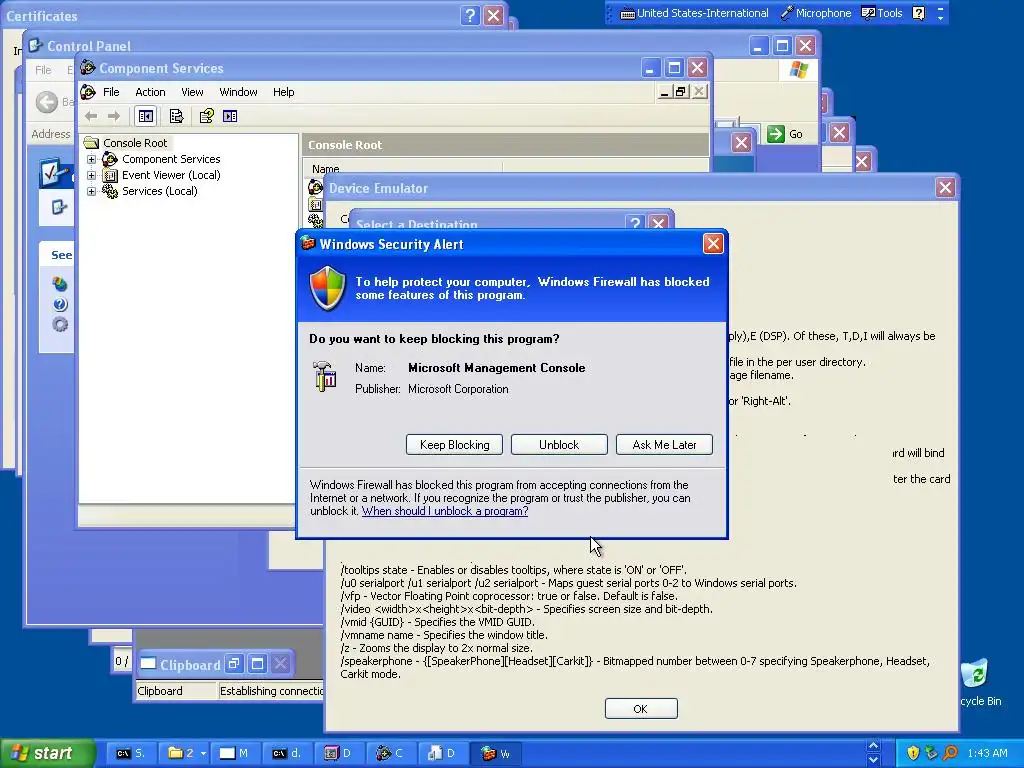Click the Services gears node icon
Viewport: 1024px width, 768px height.
tap(110, 191)
